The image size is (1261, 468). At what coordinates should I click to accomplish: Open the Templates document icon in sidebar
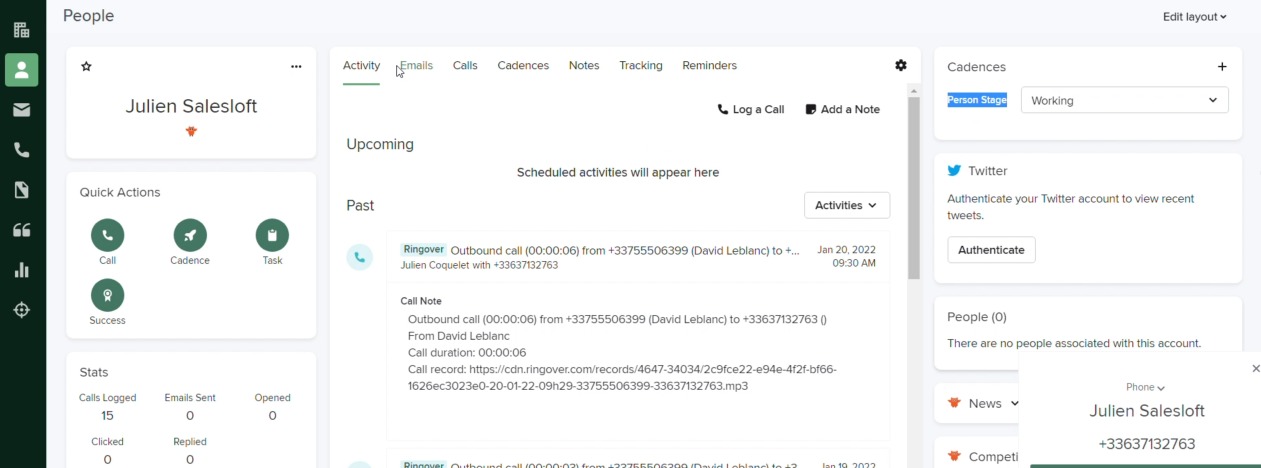21,190
